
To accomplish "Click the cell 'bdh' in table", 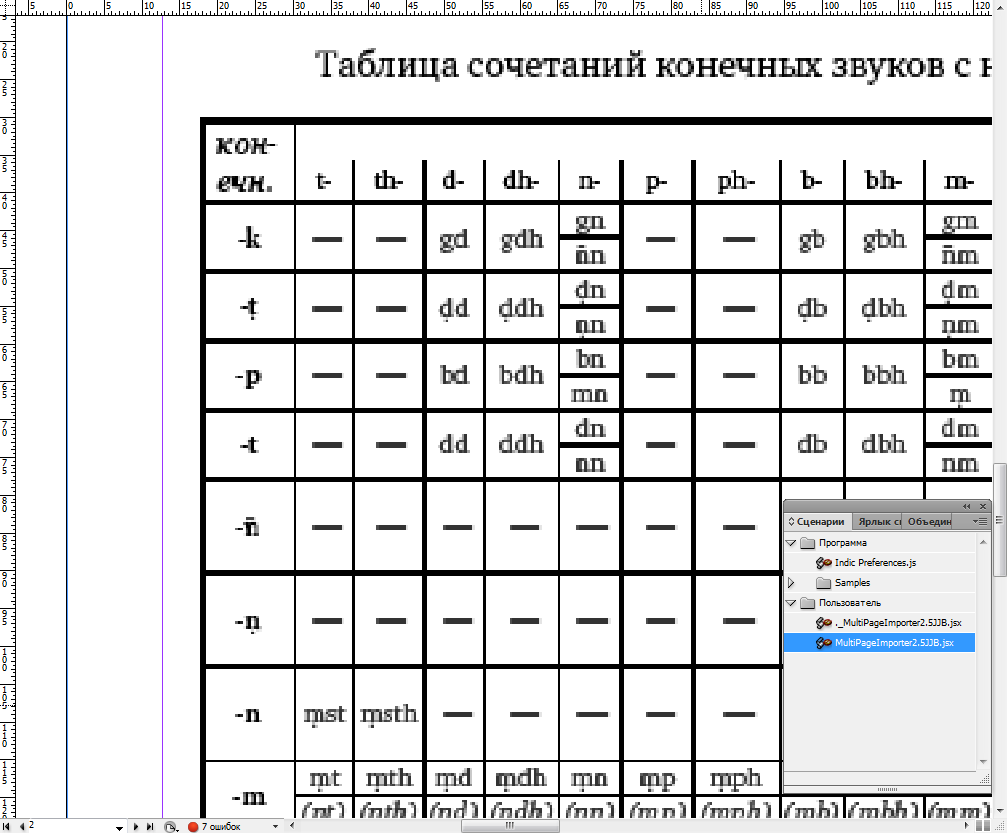I will click(x=521, y=375).
